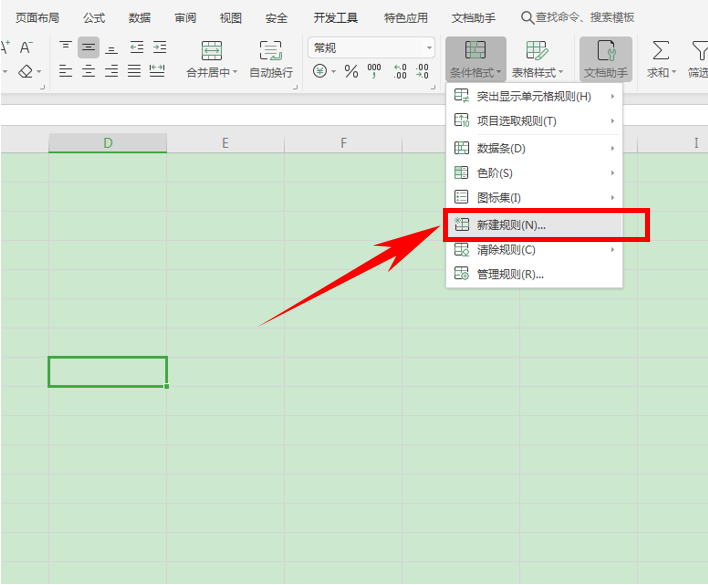Choose 新建规则(N)... from menu

[x=534, y=225]
